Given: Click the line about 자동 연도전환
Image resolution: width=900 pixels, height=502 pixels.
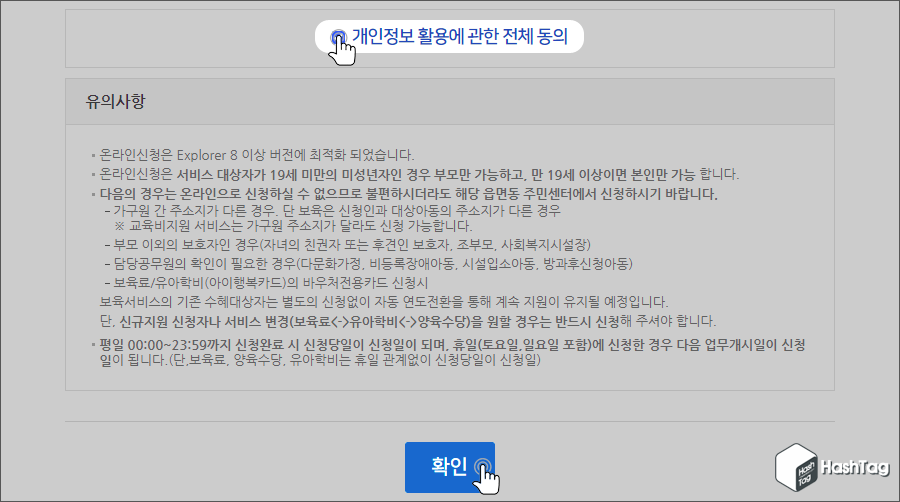Looking at the screenshot, I should 384,302.
